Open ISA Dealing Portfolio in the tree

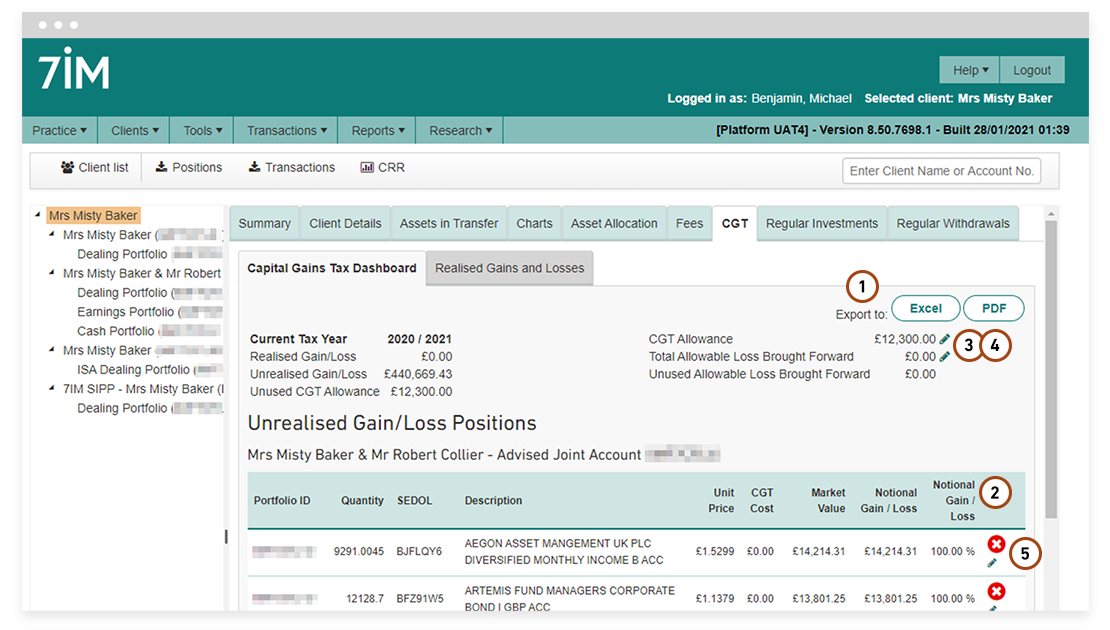tap(134, 370)
